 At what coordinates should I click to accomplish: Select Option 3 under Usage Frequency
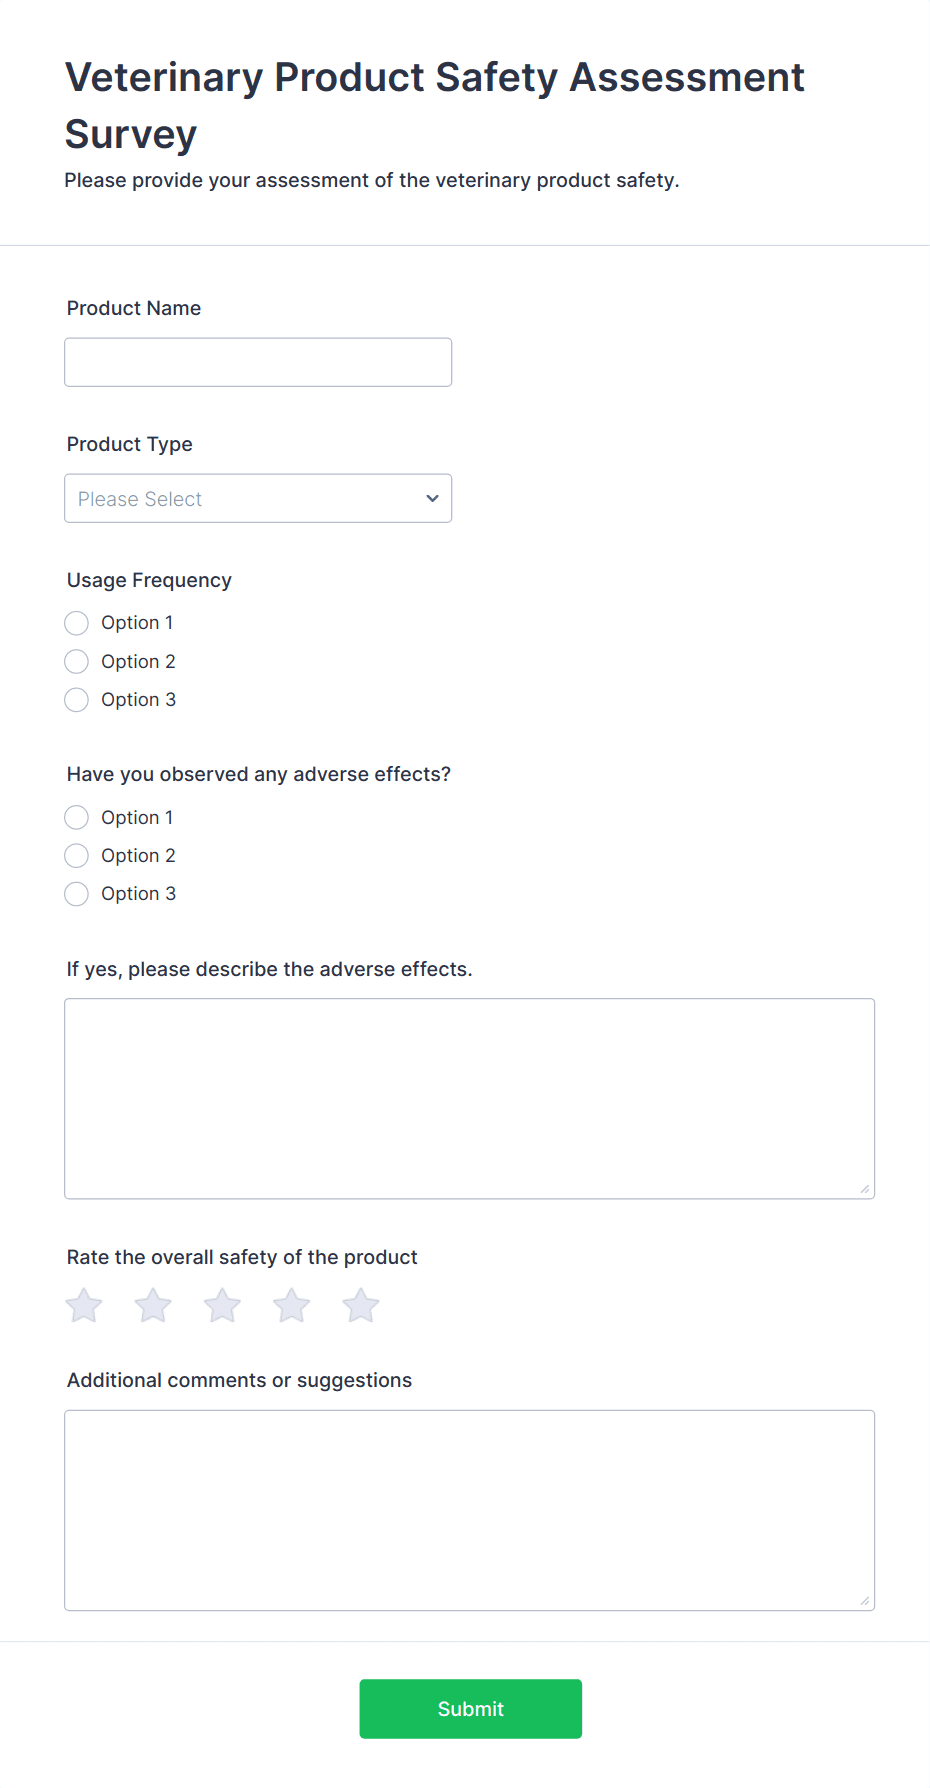click(77, 700)
